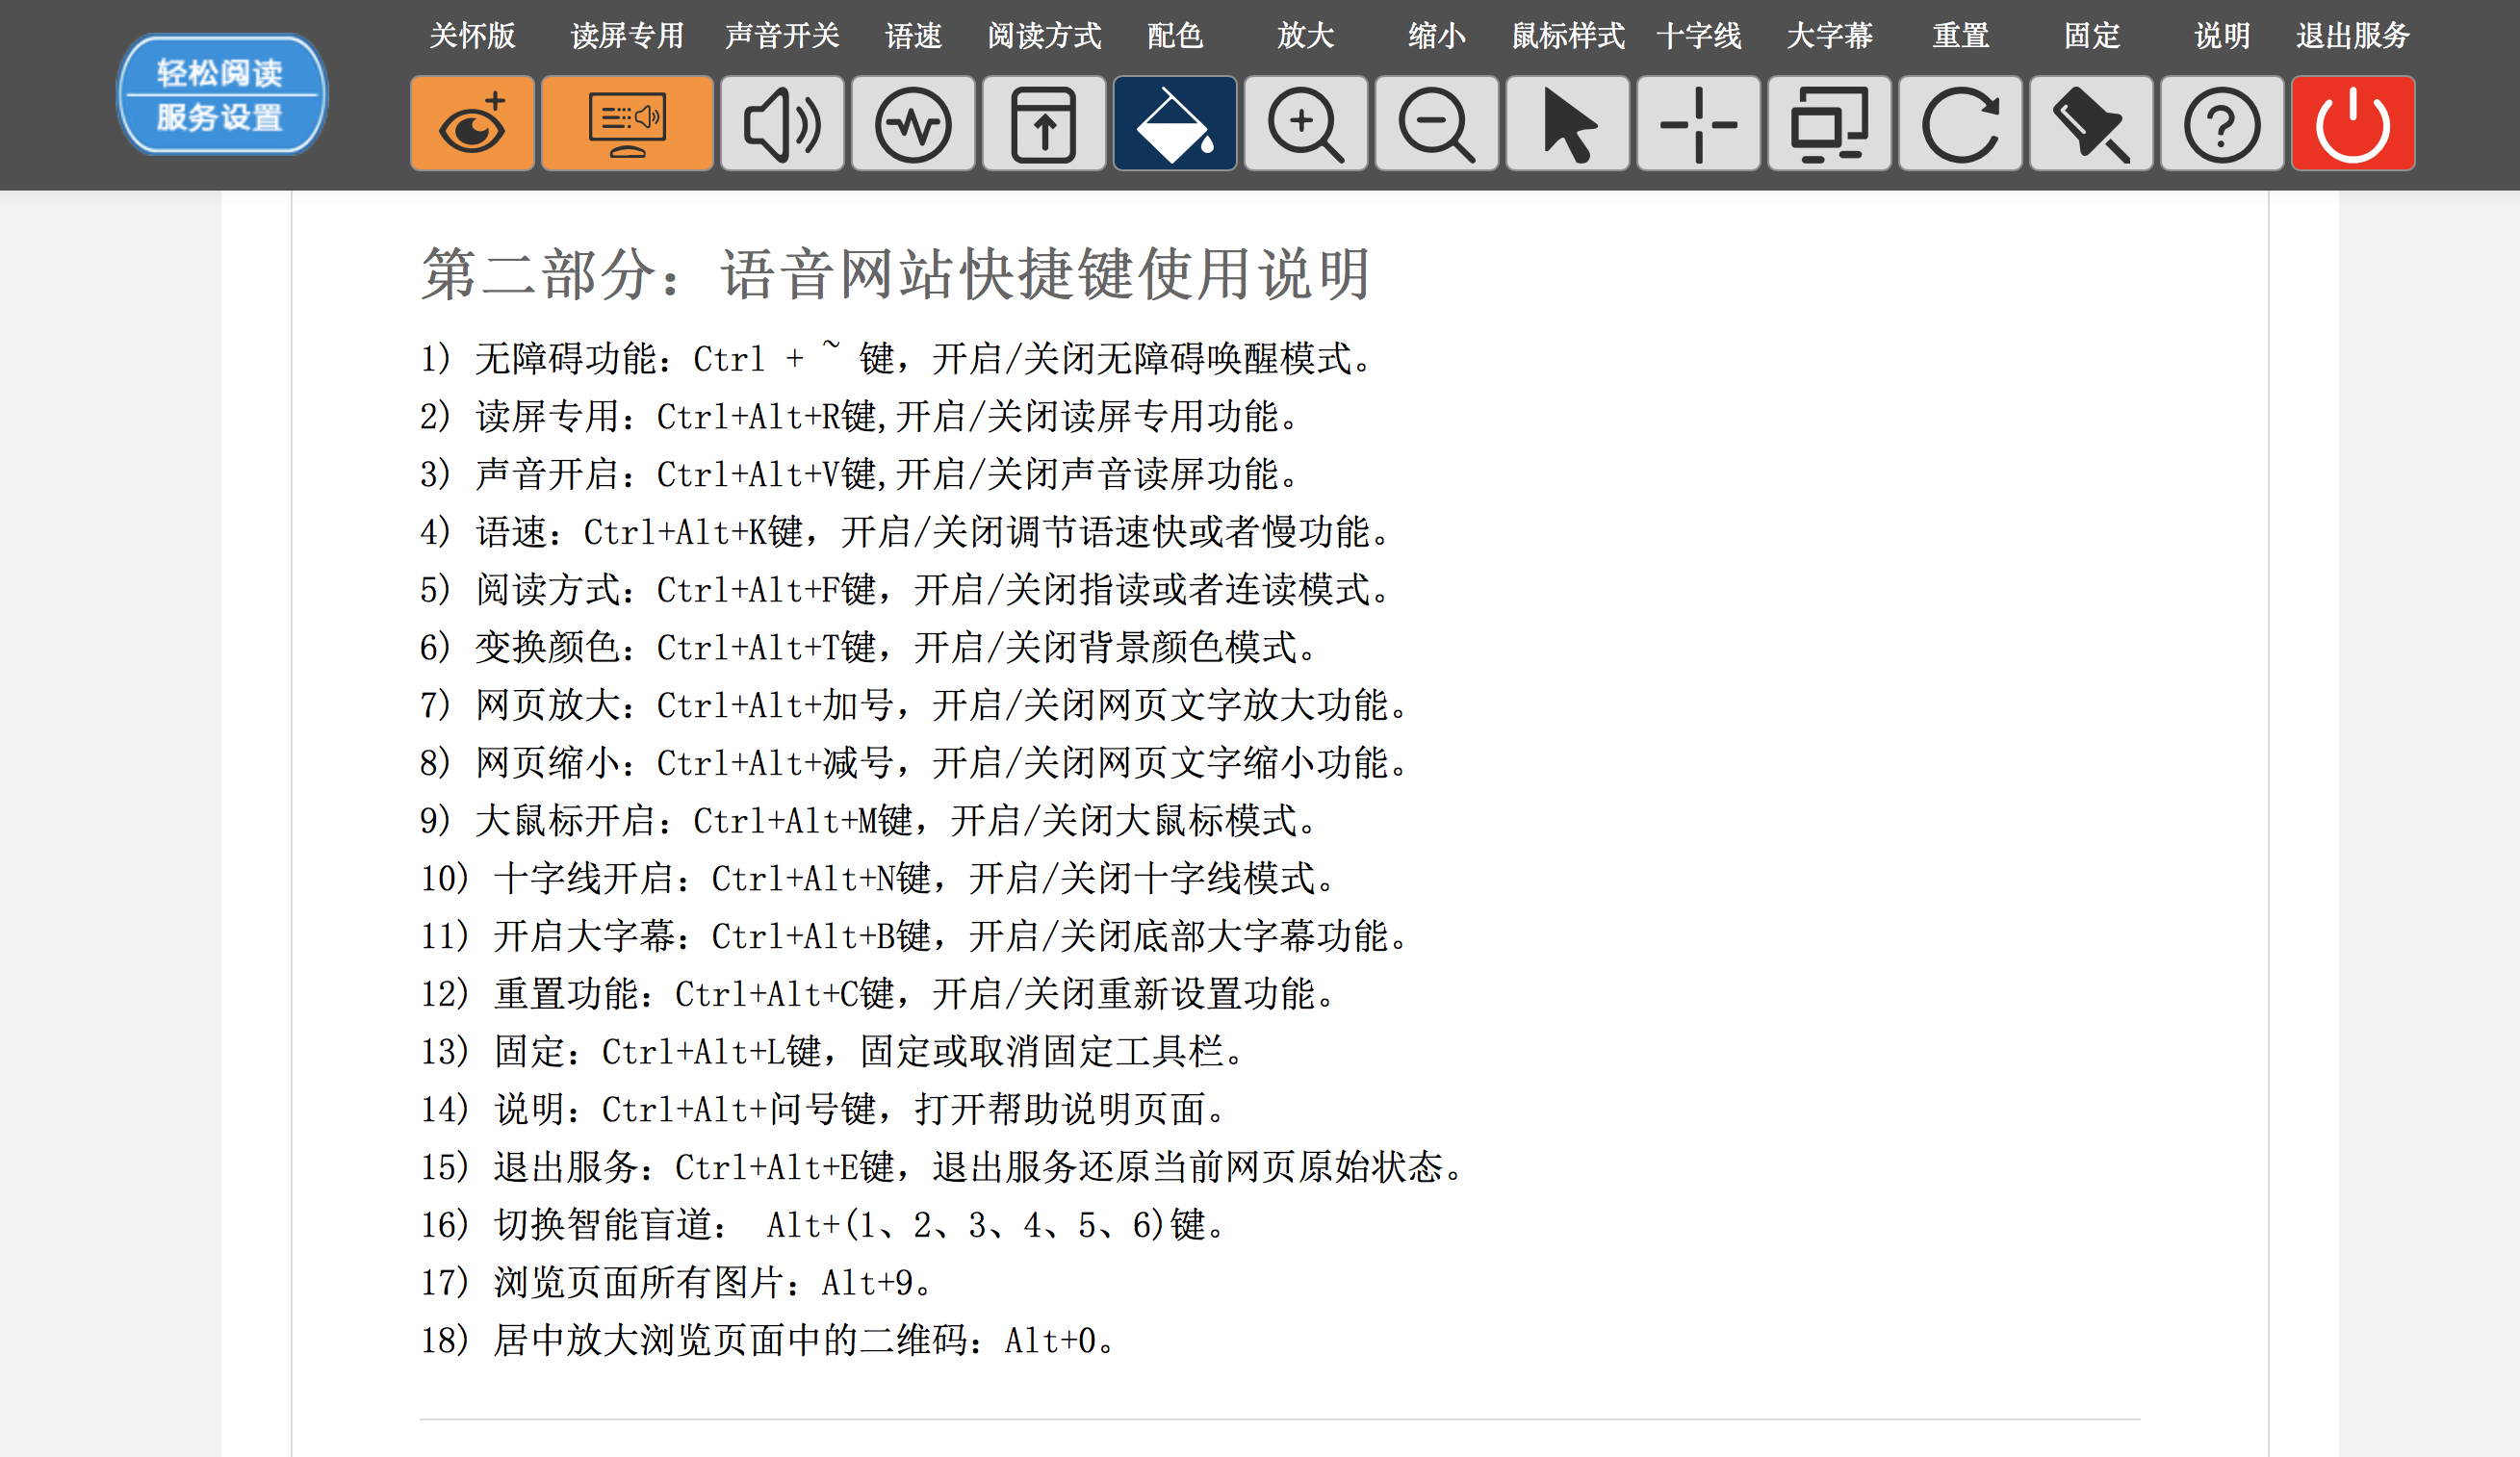Click the 大字幕 text label
The image size is (2520, 1457).
1830,36
